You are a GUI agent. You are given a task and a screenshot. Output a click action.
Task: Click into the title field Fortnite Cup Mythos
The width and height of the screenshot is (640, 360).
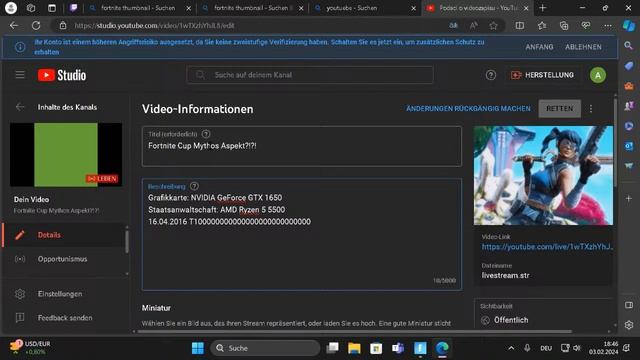[302, 146]
